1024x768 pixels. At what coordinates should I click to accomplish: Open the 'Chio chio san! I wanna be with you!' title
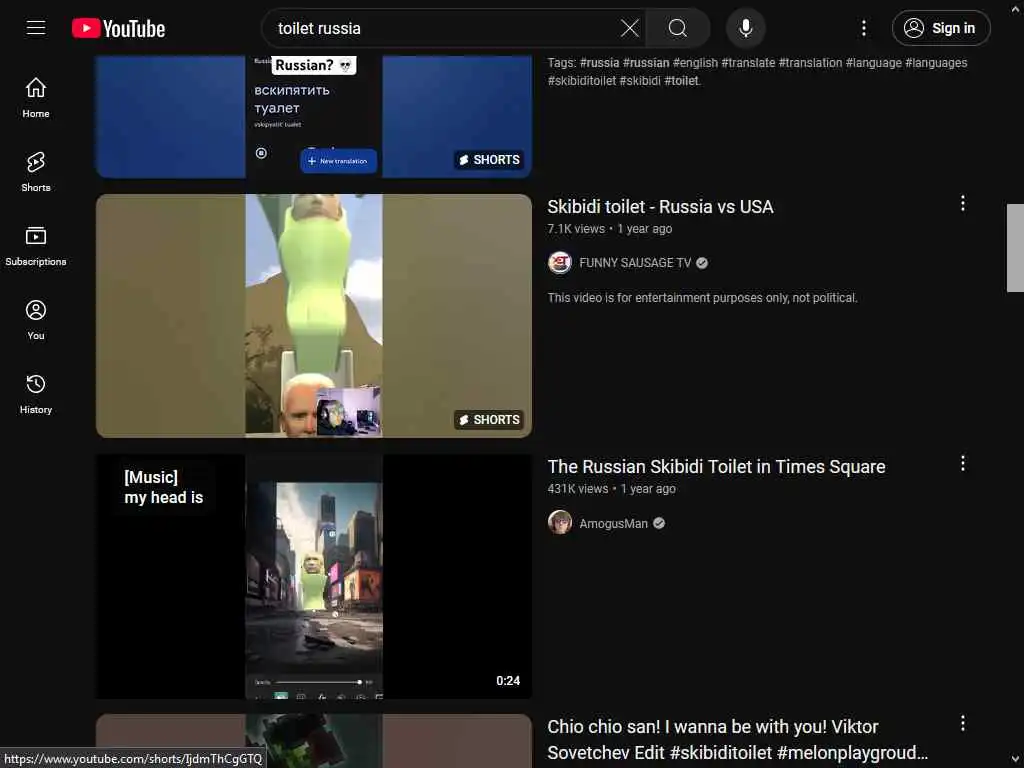(x=737, y=740)
